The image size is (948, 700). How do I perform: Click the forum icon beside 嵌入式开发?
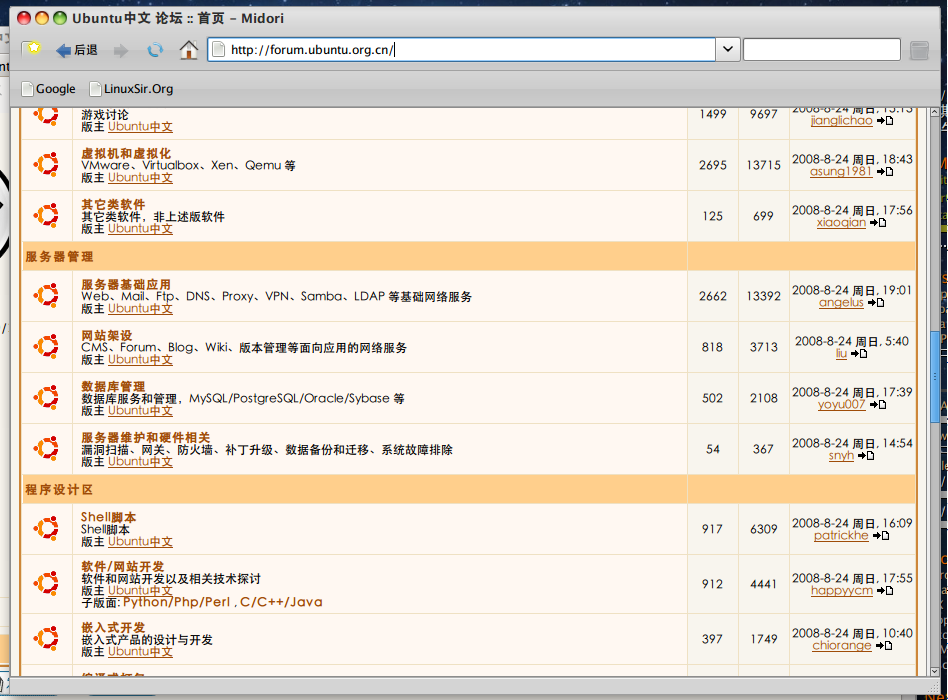47,638
